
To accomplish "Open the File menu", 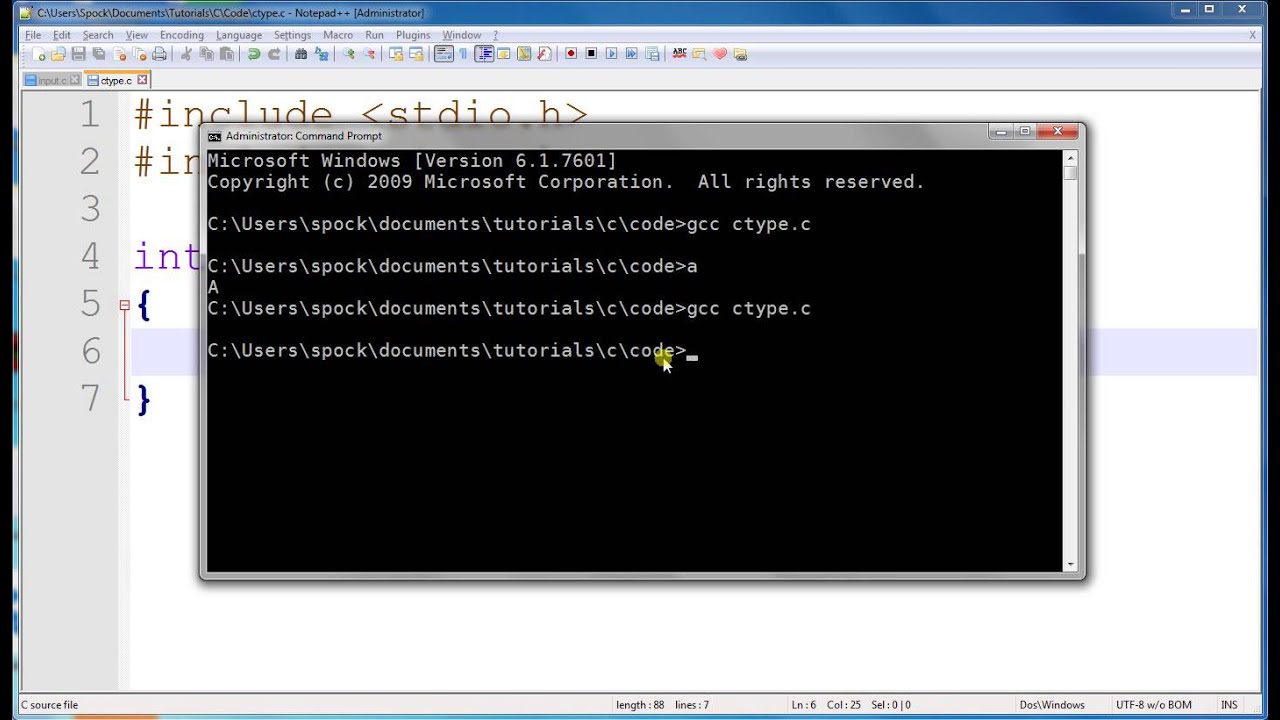I will (x=33, y=35).
